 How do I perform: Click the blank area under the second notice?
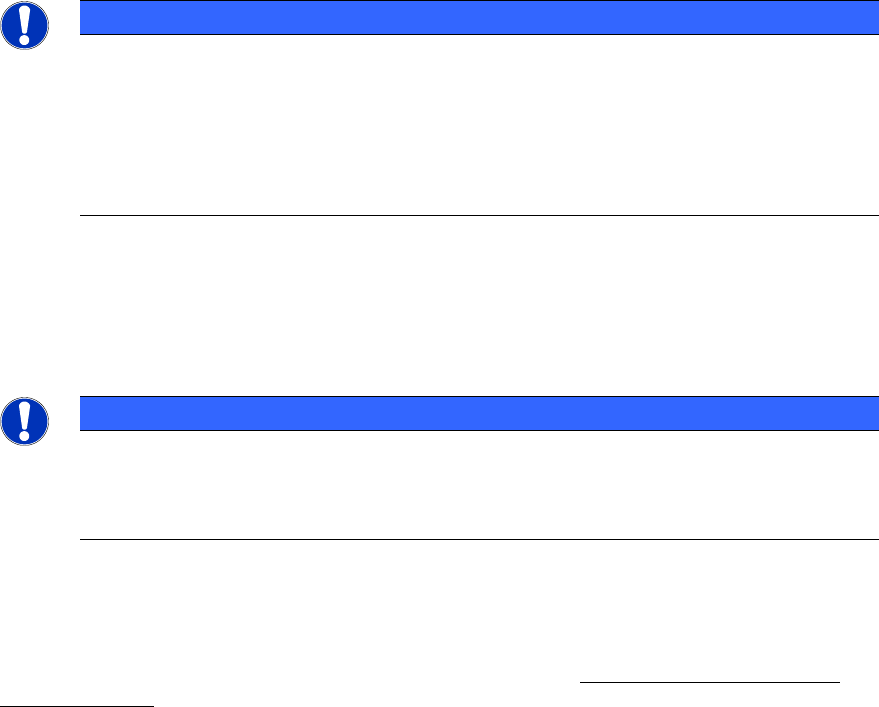[472, 610]
